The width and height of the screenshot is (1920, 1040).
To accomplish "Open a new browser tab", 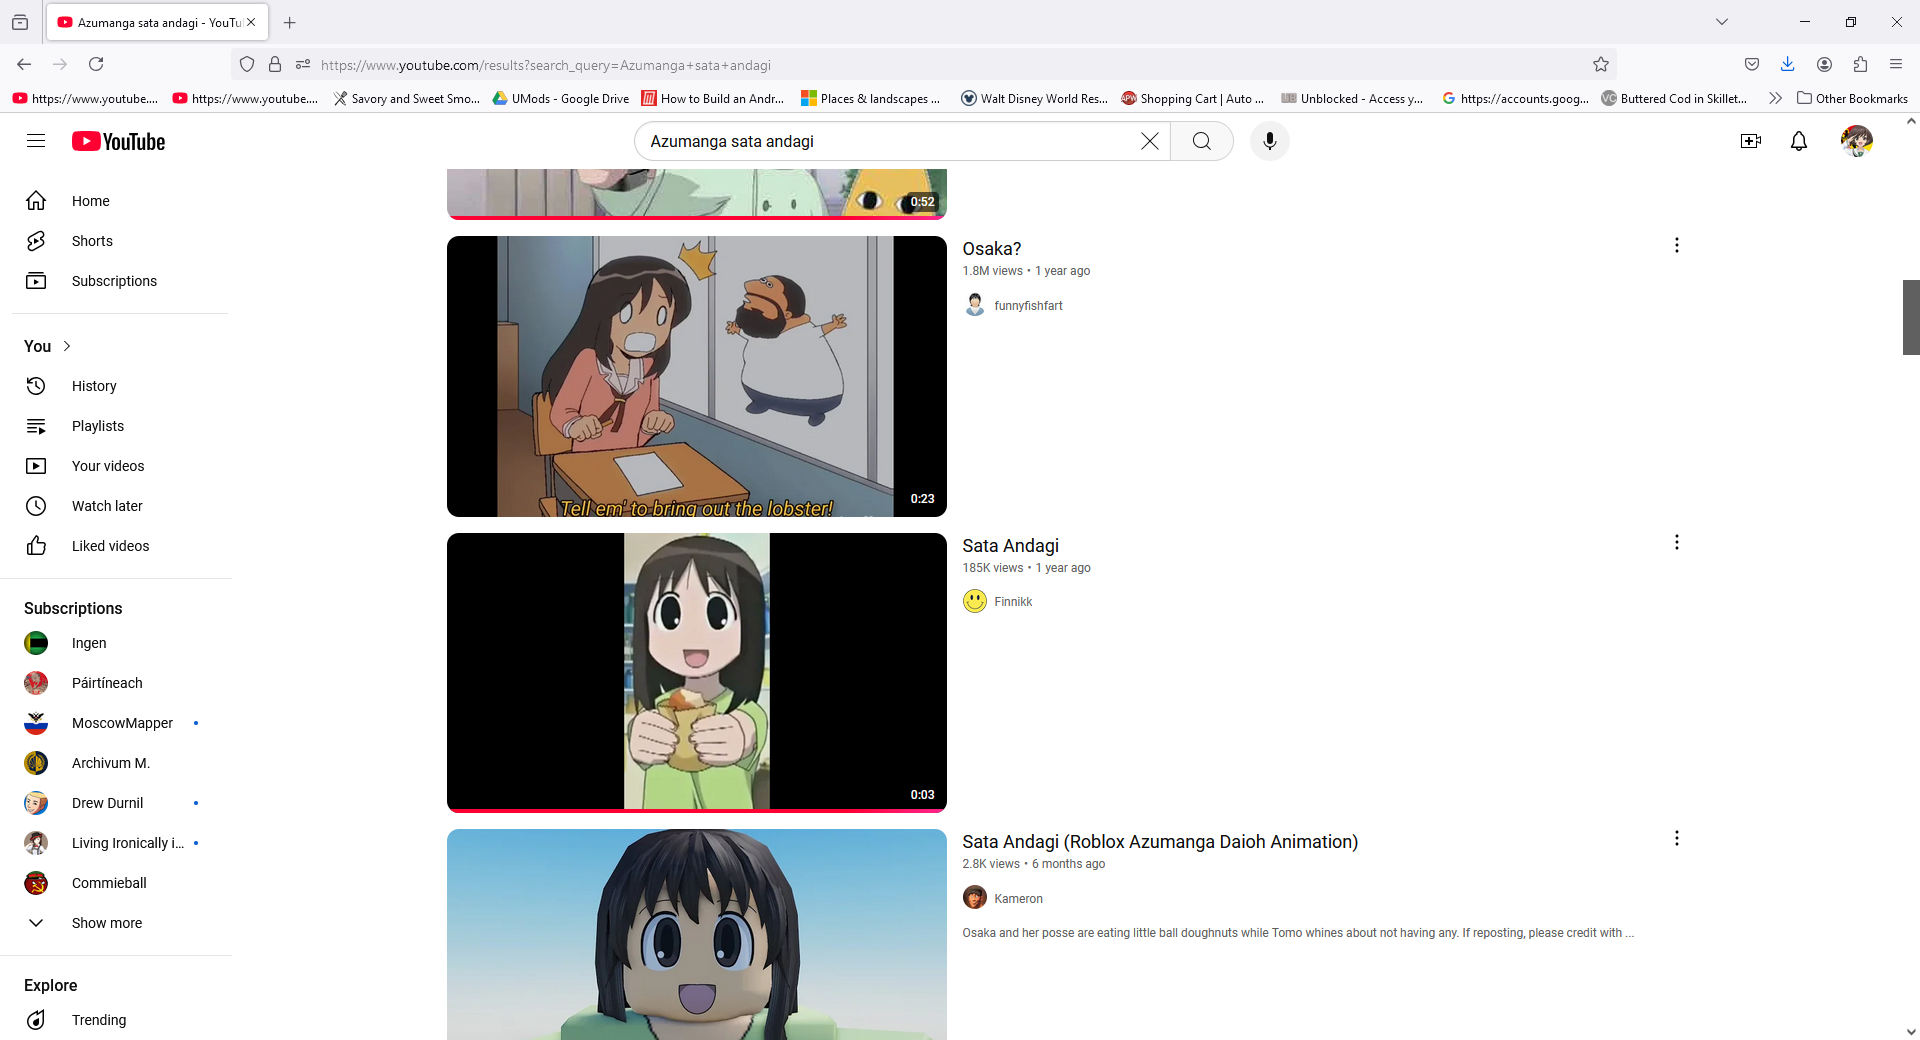I will click(290, 22).
